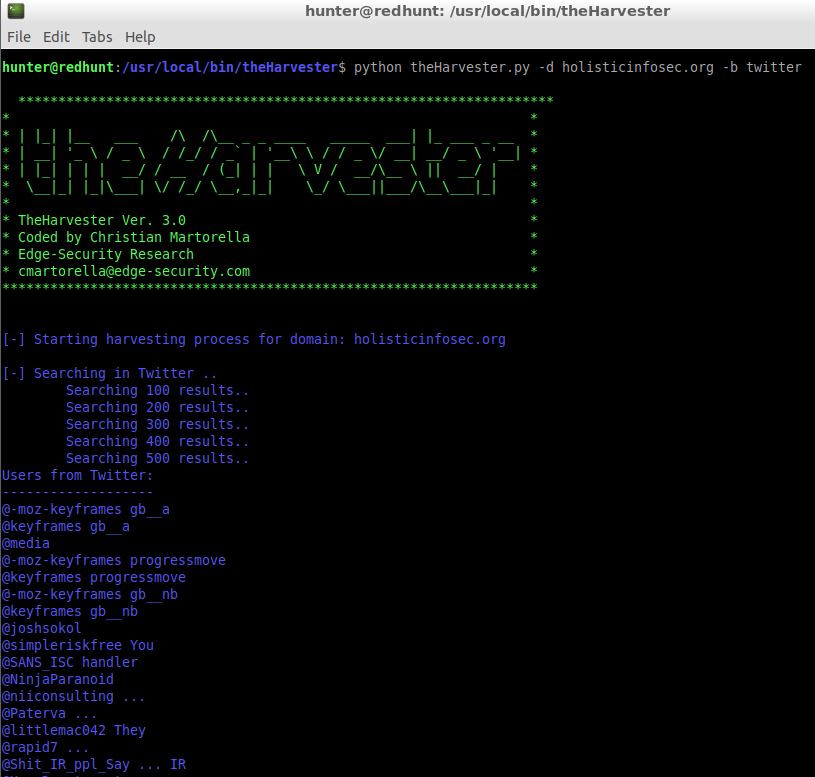
Task: Click the '@-moz-keyframes progressmove' entry
Action: coord(114,560)
